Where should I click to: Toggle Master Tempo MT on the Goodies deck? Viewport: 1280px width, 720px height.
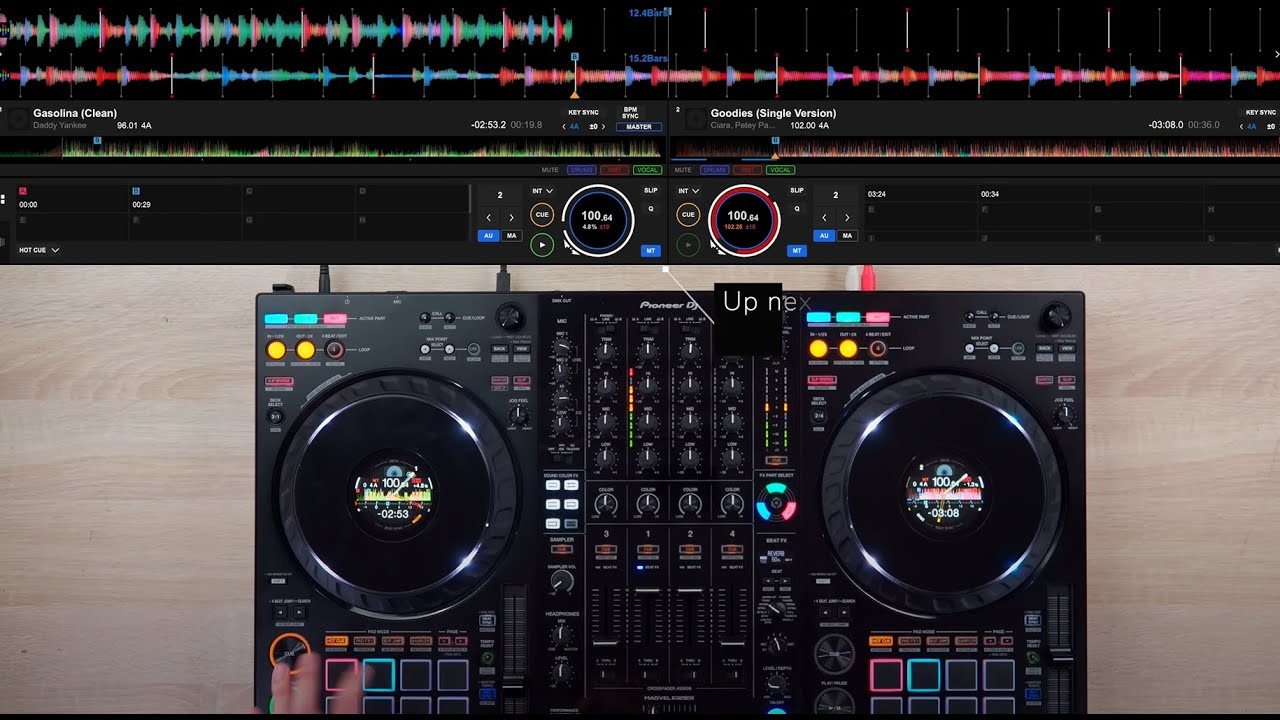point(797,251)
